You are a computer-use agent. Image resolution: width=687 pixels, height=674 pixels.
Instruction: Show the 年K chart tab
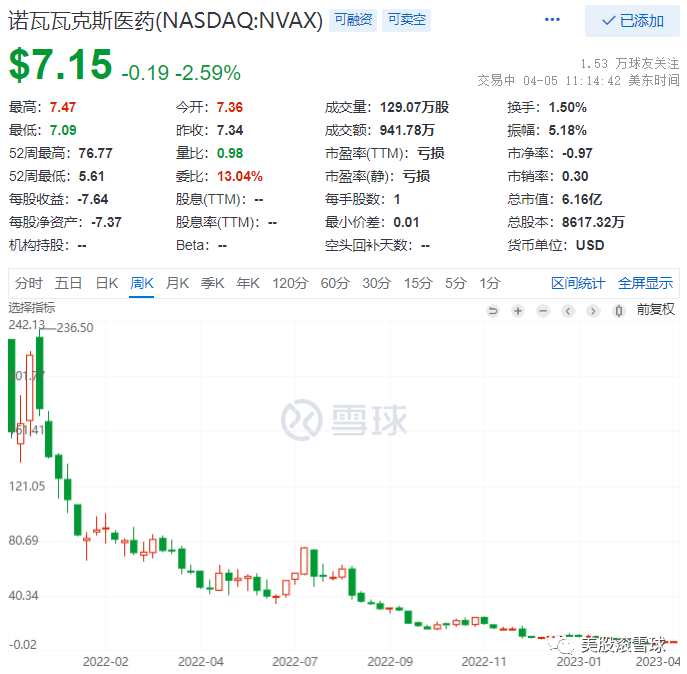pyautogui.click(x=248, y=283)
